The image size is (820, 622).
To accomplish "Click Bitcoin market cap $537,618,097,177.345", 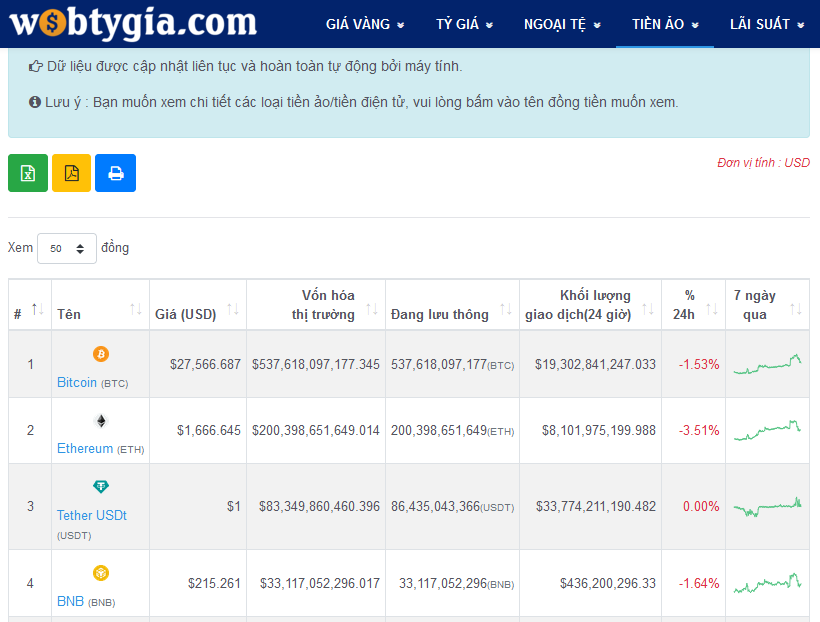I will pyautogui.click(x=316, y=364).
